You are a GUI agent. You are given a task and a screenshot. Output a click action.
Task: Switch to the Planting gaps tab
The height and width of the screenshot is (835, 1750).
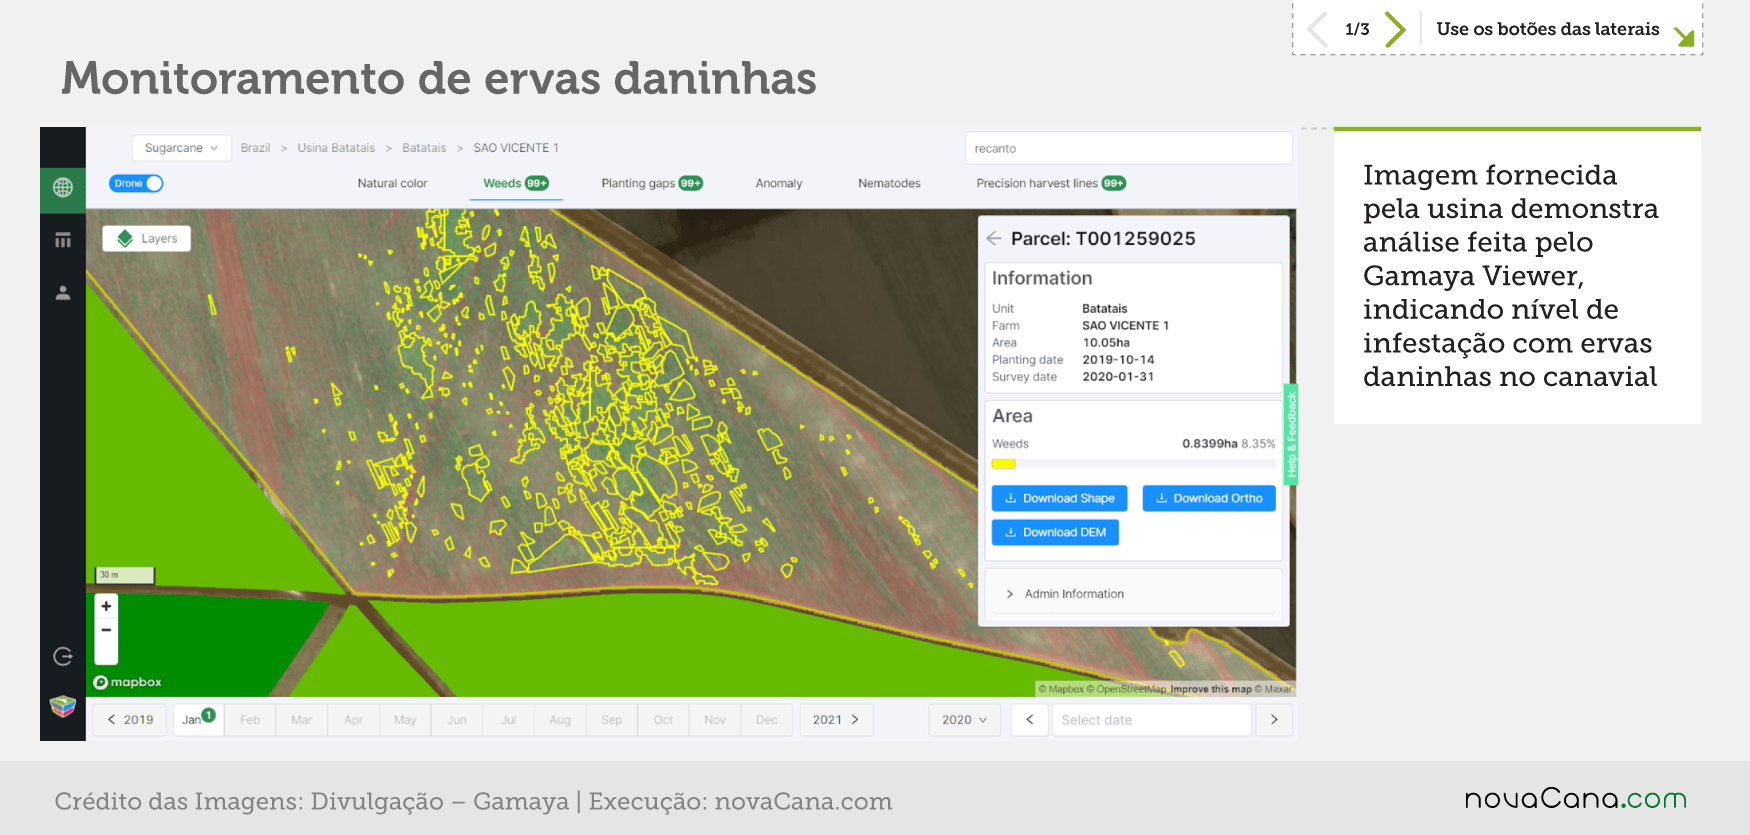pos(652,183)
